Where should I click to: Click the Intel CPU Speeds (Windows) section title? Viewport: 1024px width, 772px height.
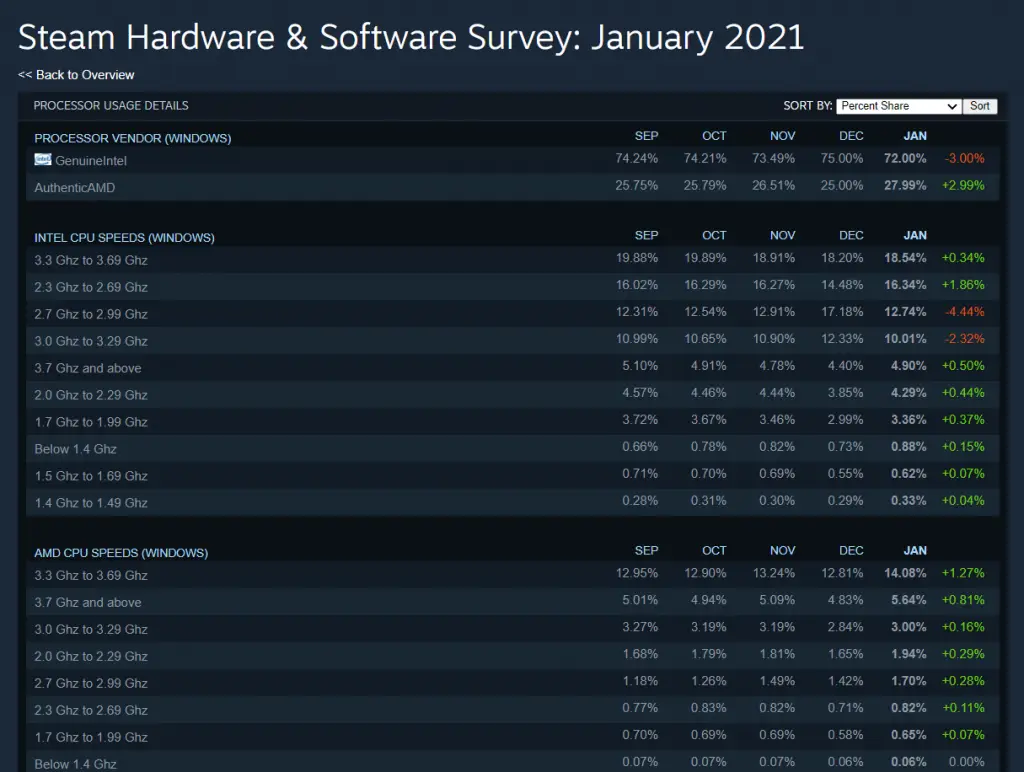pos(124,238)
